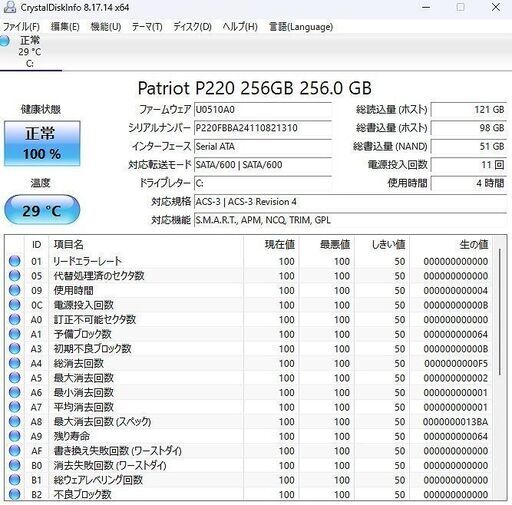512x505 pixels.
Task: Click raw value 0000000000F5 in A4 row
Action: pyautogui.click(x=455, y=363)
